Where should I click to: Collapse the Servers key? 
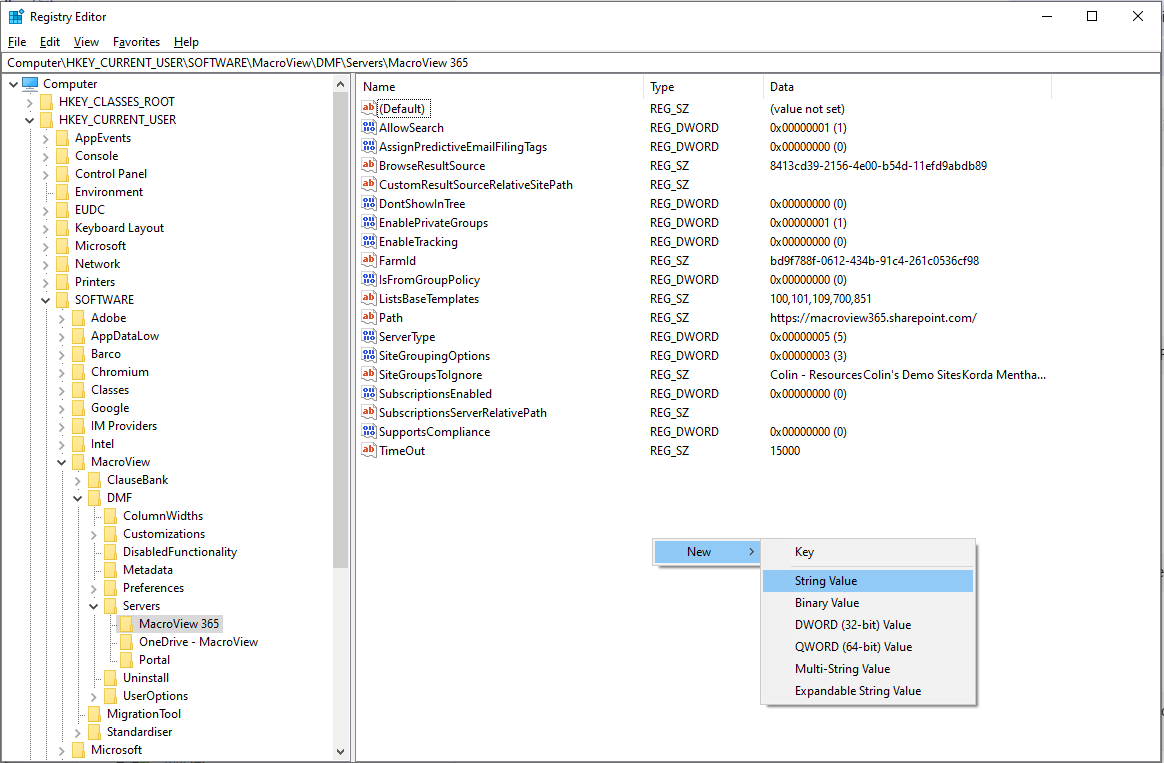(x=94, y=606)
